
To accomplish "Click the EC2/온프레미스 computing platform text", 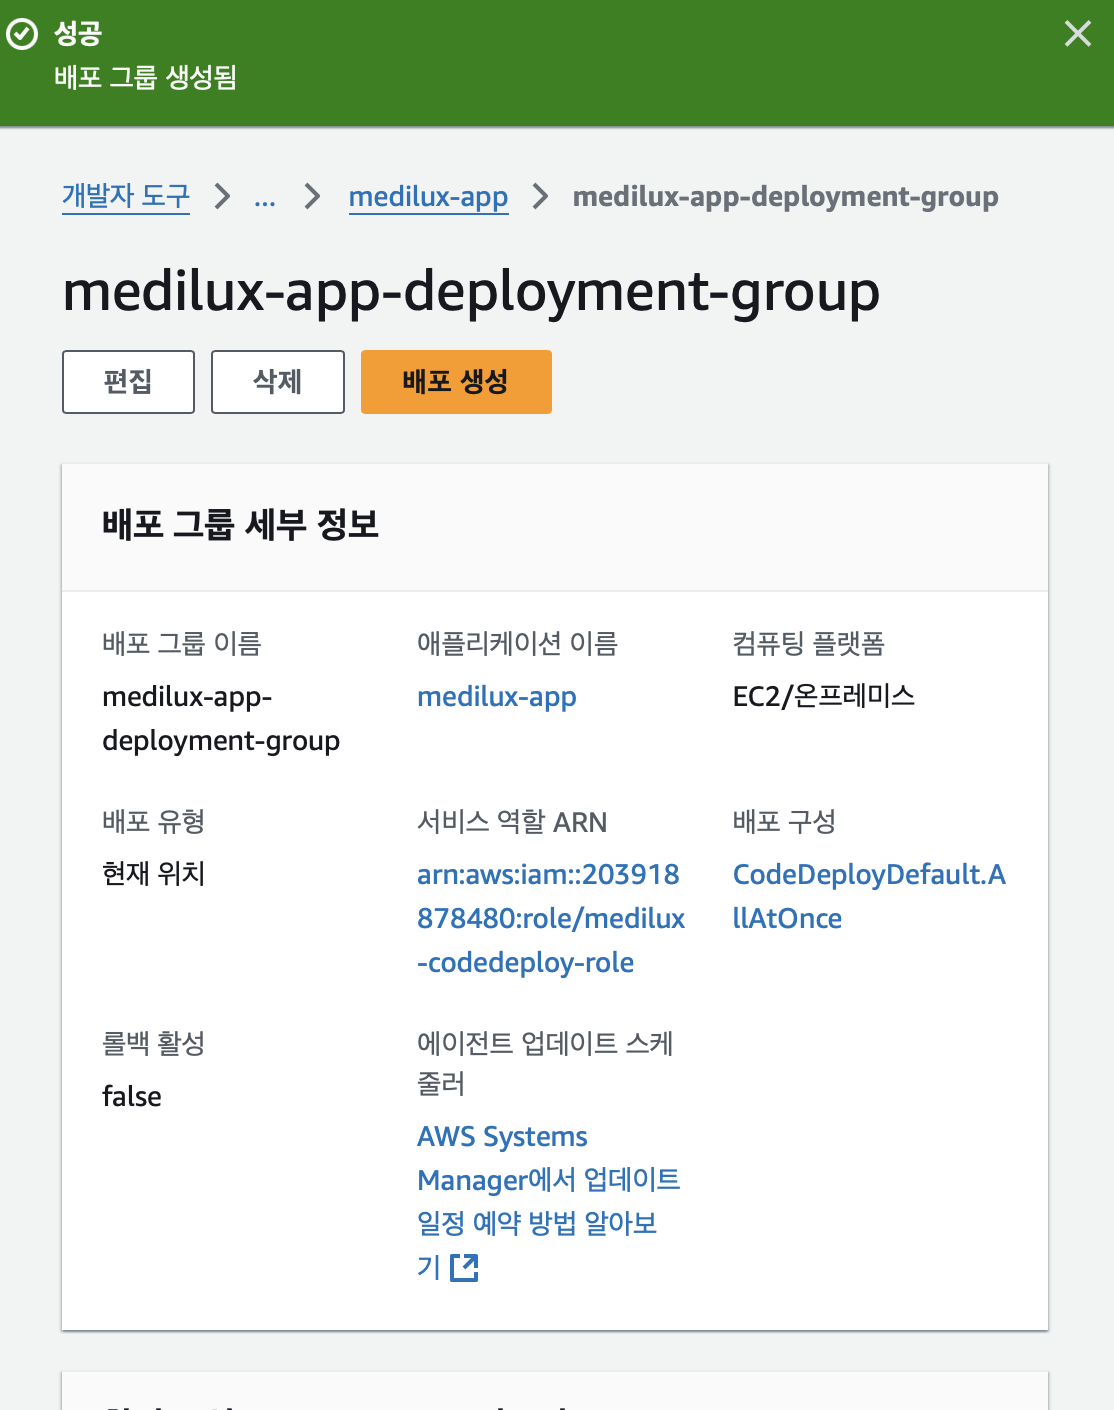I will tap(824, 697).
